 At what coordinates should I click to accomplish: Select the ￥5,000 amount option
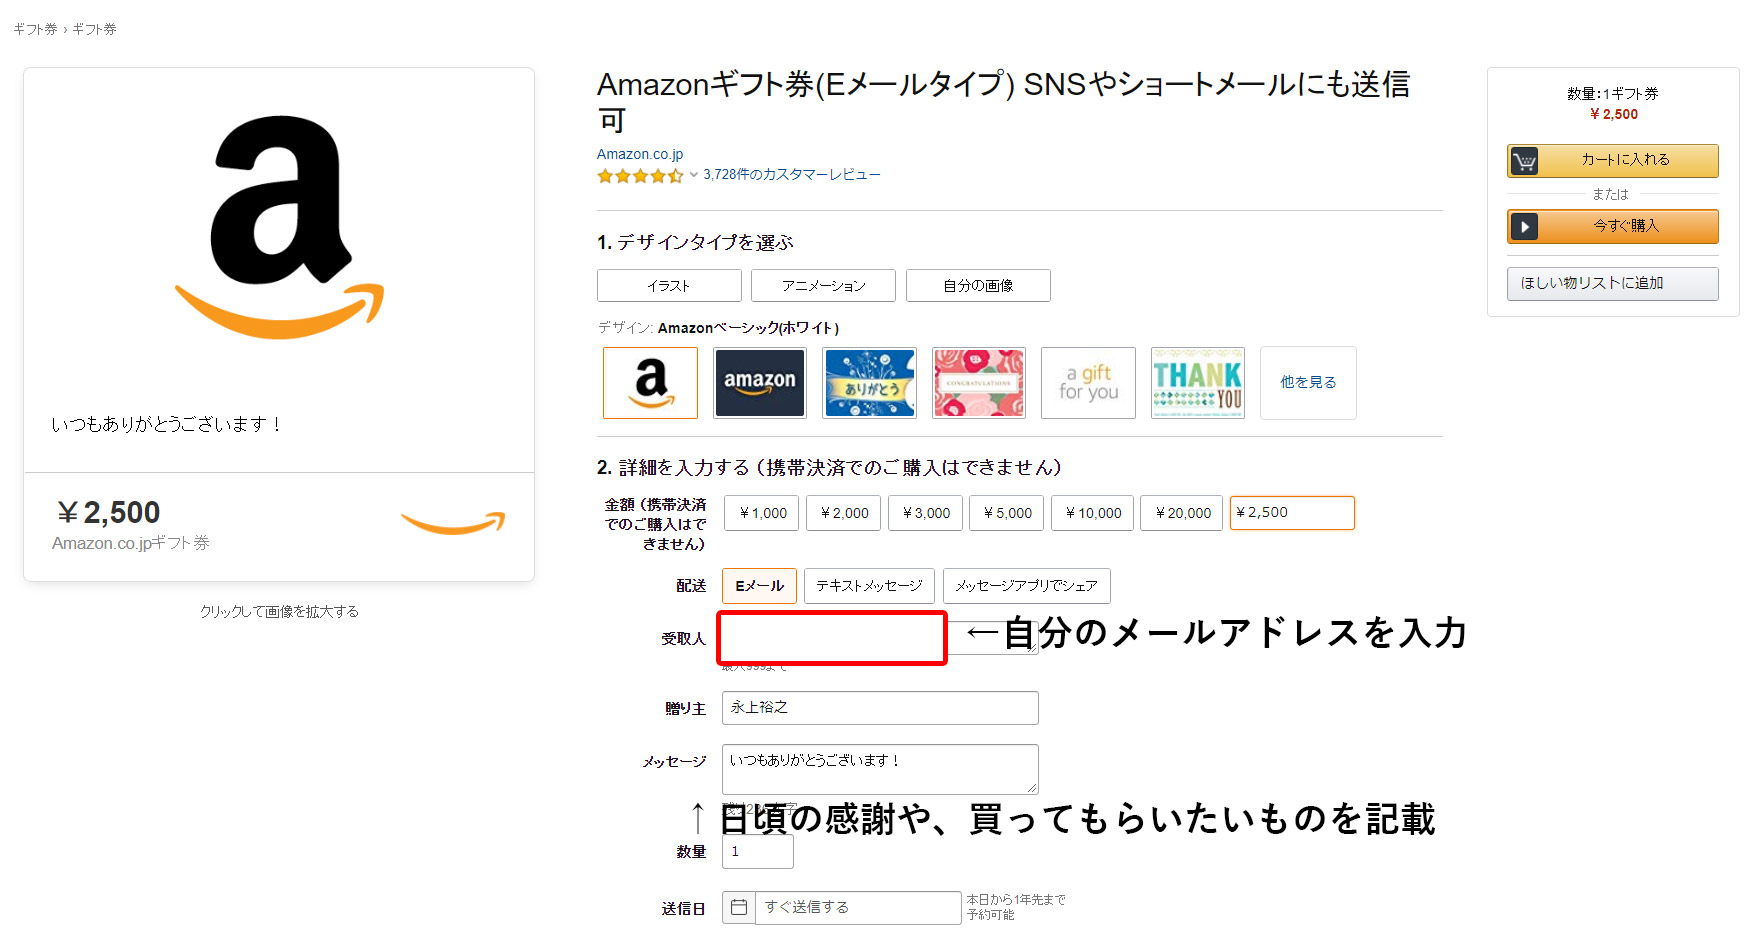coord(1007,513)
